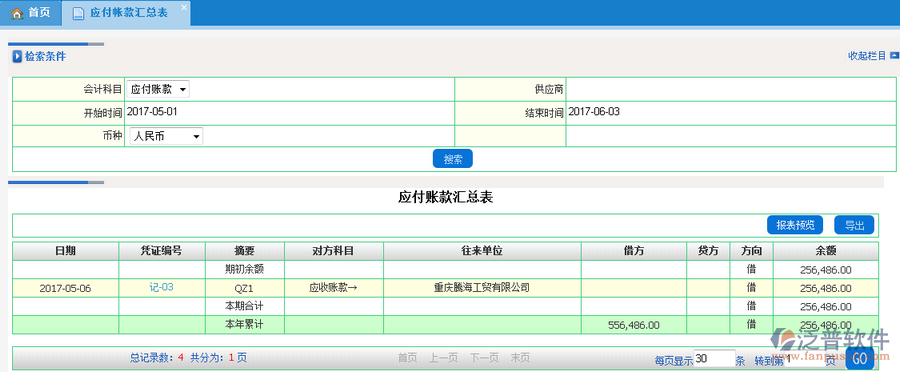The height and width of the screenshot is (372, 900).
Task: Click the 开始时间 date field
Action: point(289,113)
